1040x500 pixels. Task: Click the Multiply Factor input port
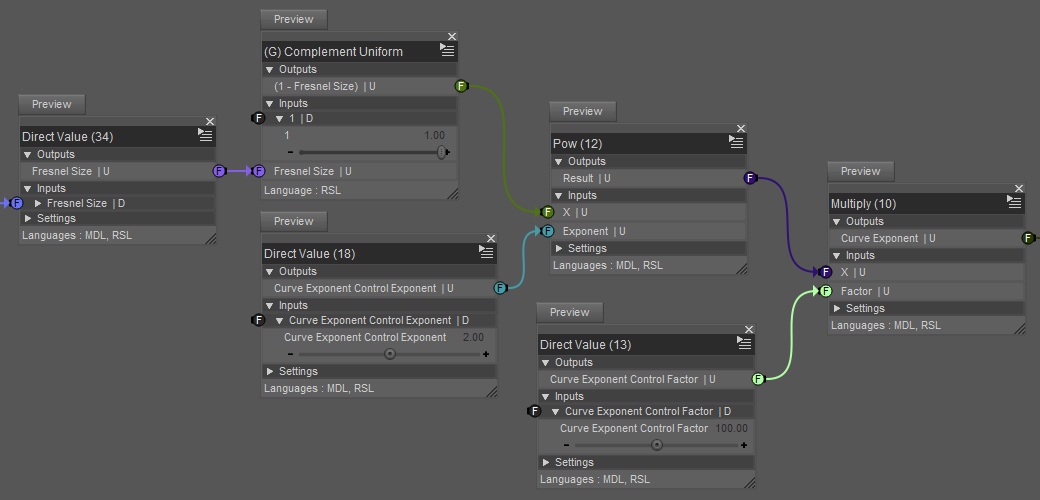(x=825, y=291)
